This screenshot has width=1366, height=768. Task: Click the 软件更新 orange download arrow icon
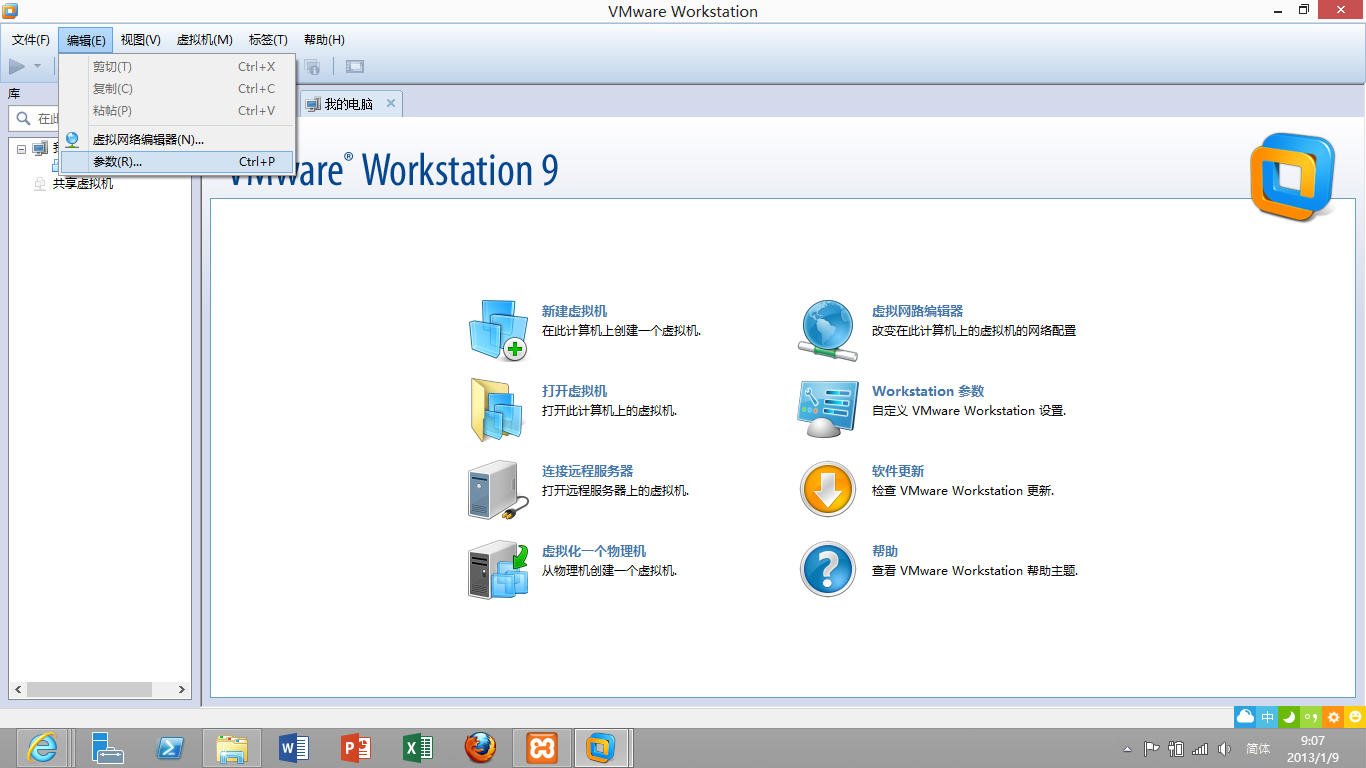coord(828,490)
